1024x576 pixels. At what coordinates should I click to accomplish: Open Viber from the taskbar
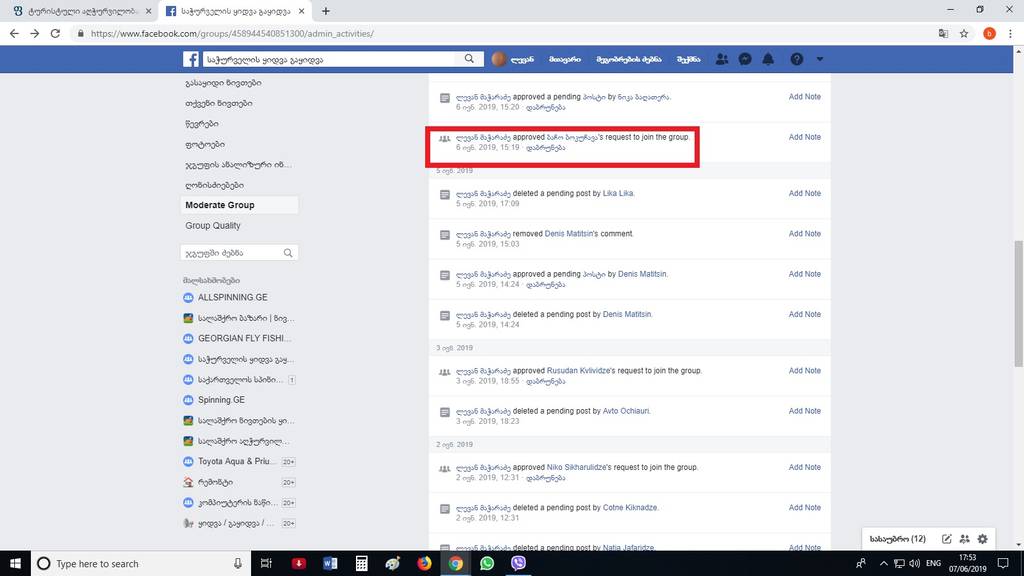pos(518,564)
